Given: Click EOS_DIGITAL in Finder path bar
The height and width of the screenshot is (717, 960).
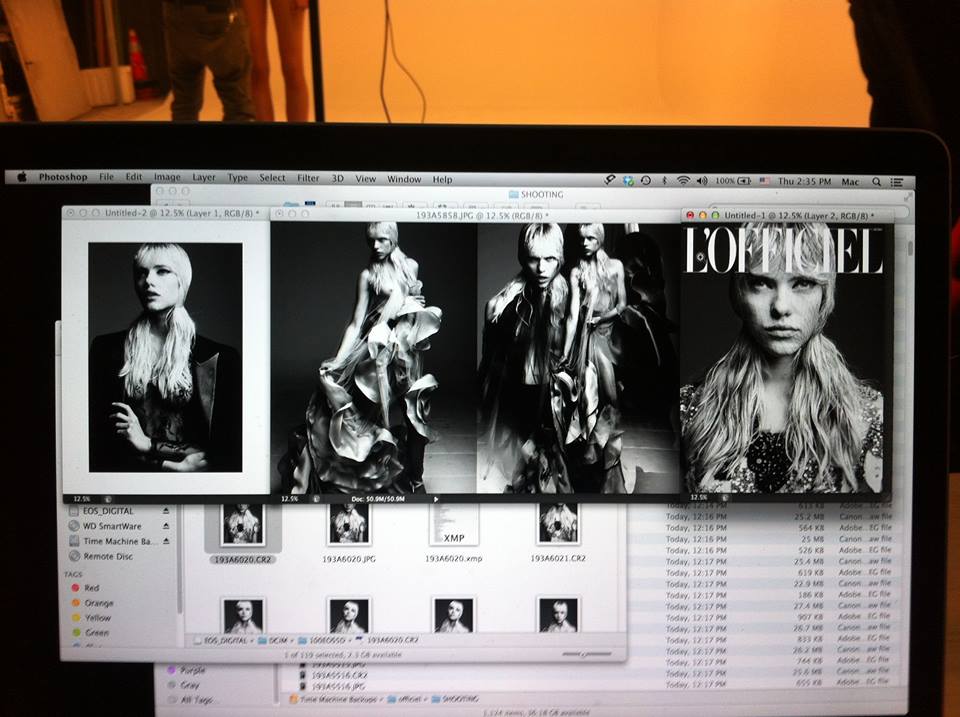Looking at the screenshot, I should [x=221, y=640].
